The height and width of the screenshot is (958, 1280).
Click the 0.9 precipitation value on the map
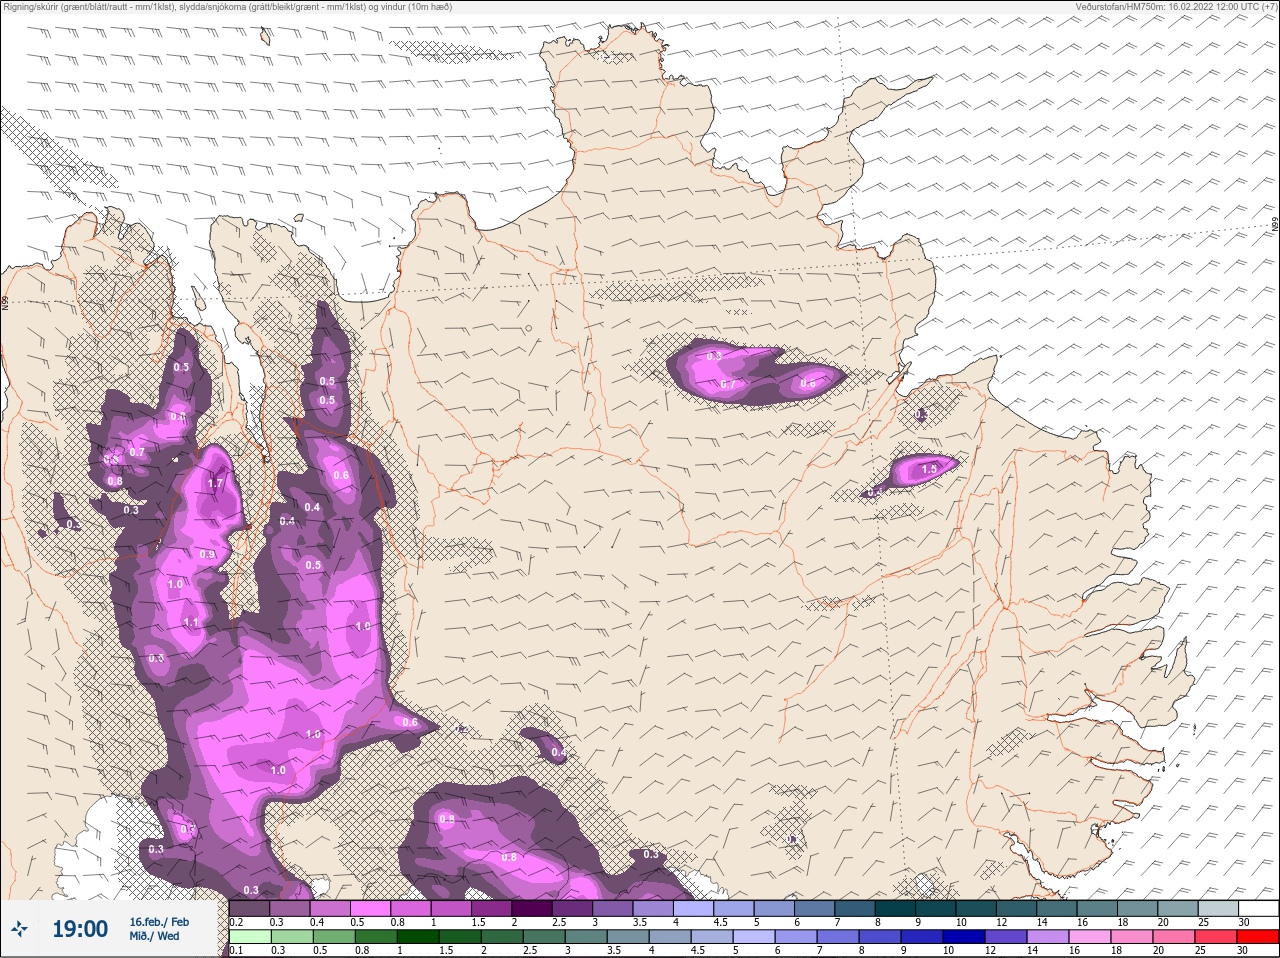click(x=207, y=554)
